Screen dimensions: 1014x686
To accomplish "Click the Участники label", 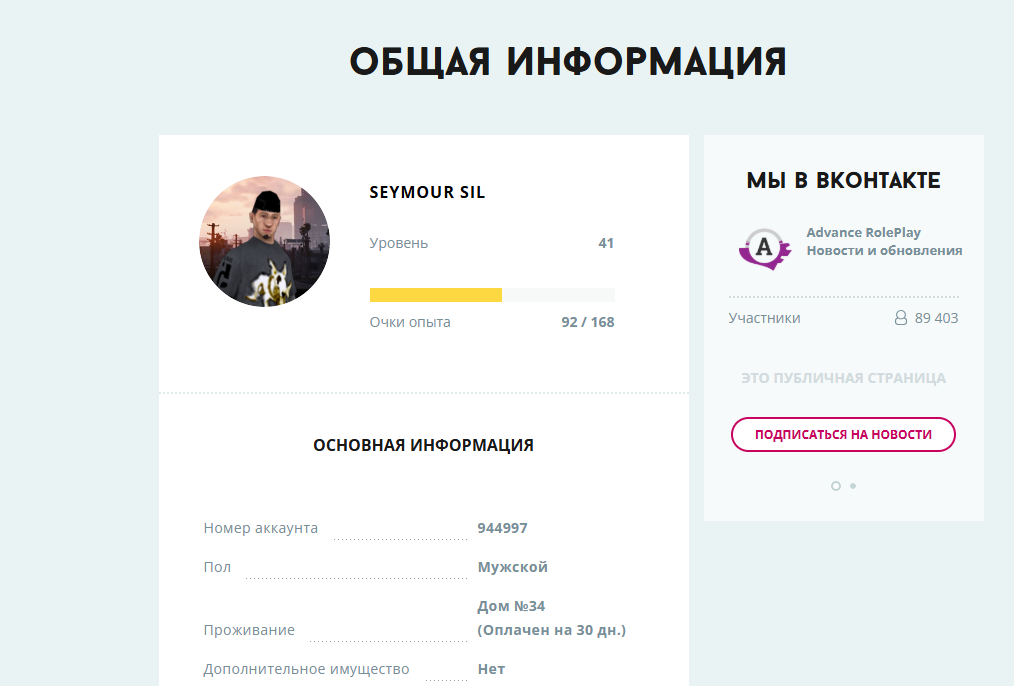I will [x=764, y=318].
